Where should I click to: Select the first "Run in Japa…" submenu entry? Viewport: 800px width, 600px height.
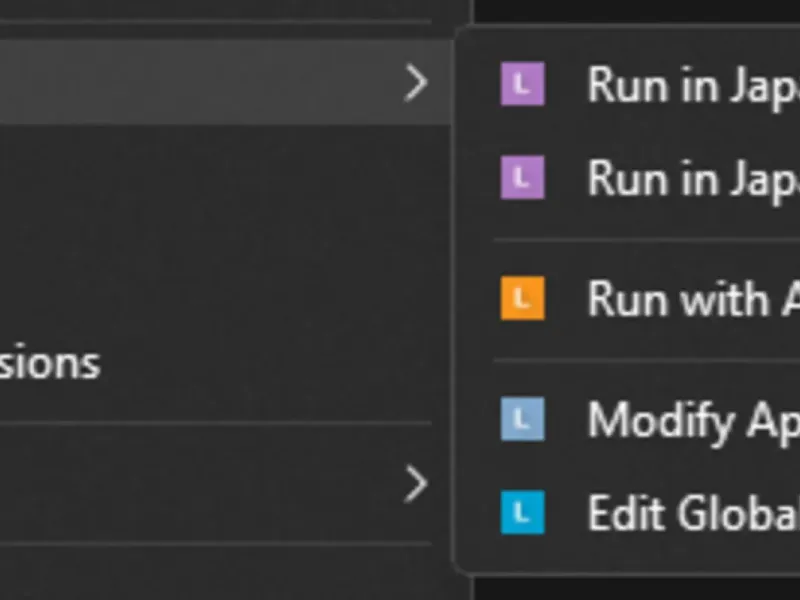pos(690,84)
